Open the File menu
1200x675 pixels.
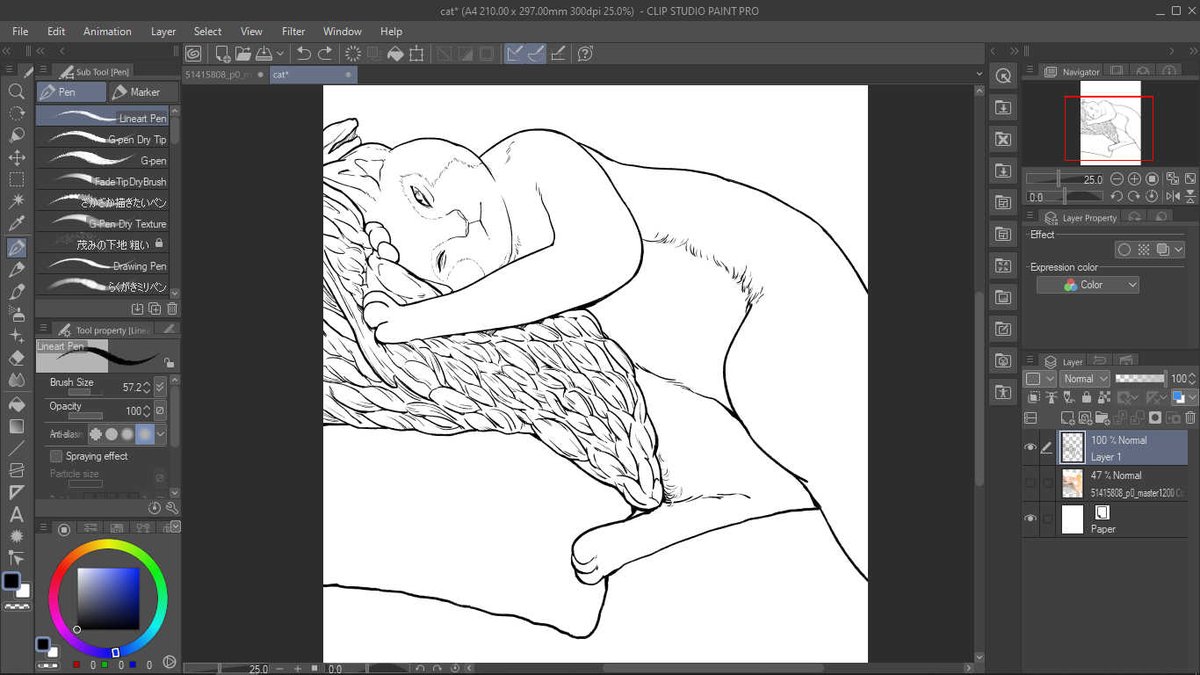(x=20, y=32)
